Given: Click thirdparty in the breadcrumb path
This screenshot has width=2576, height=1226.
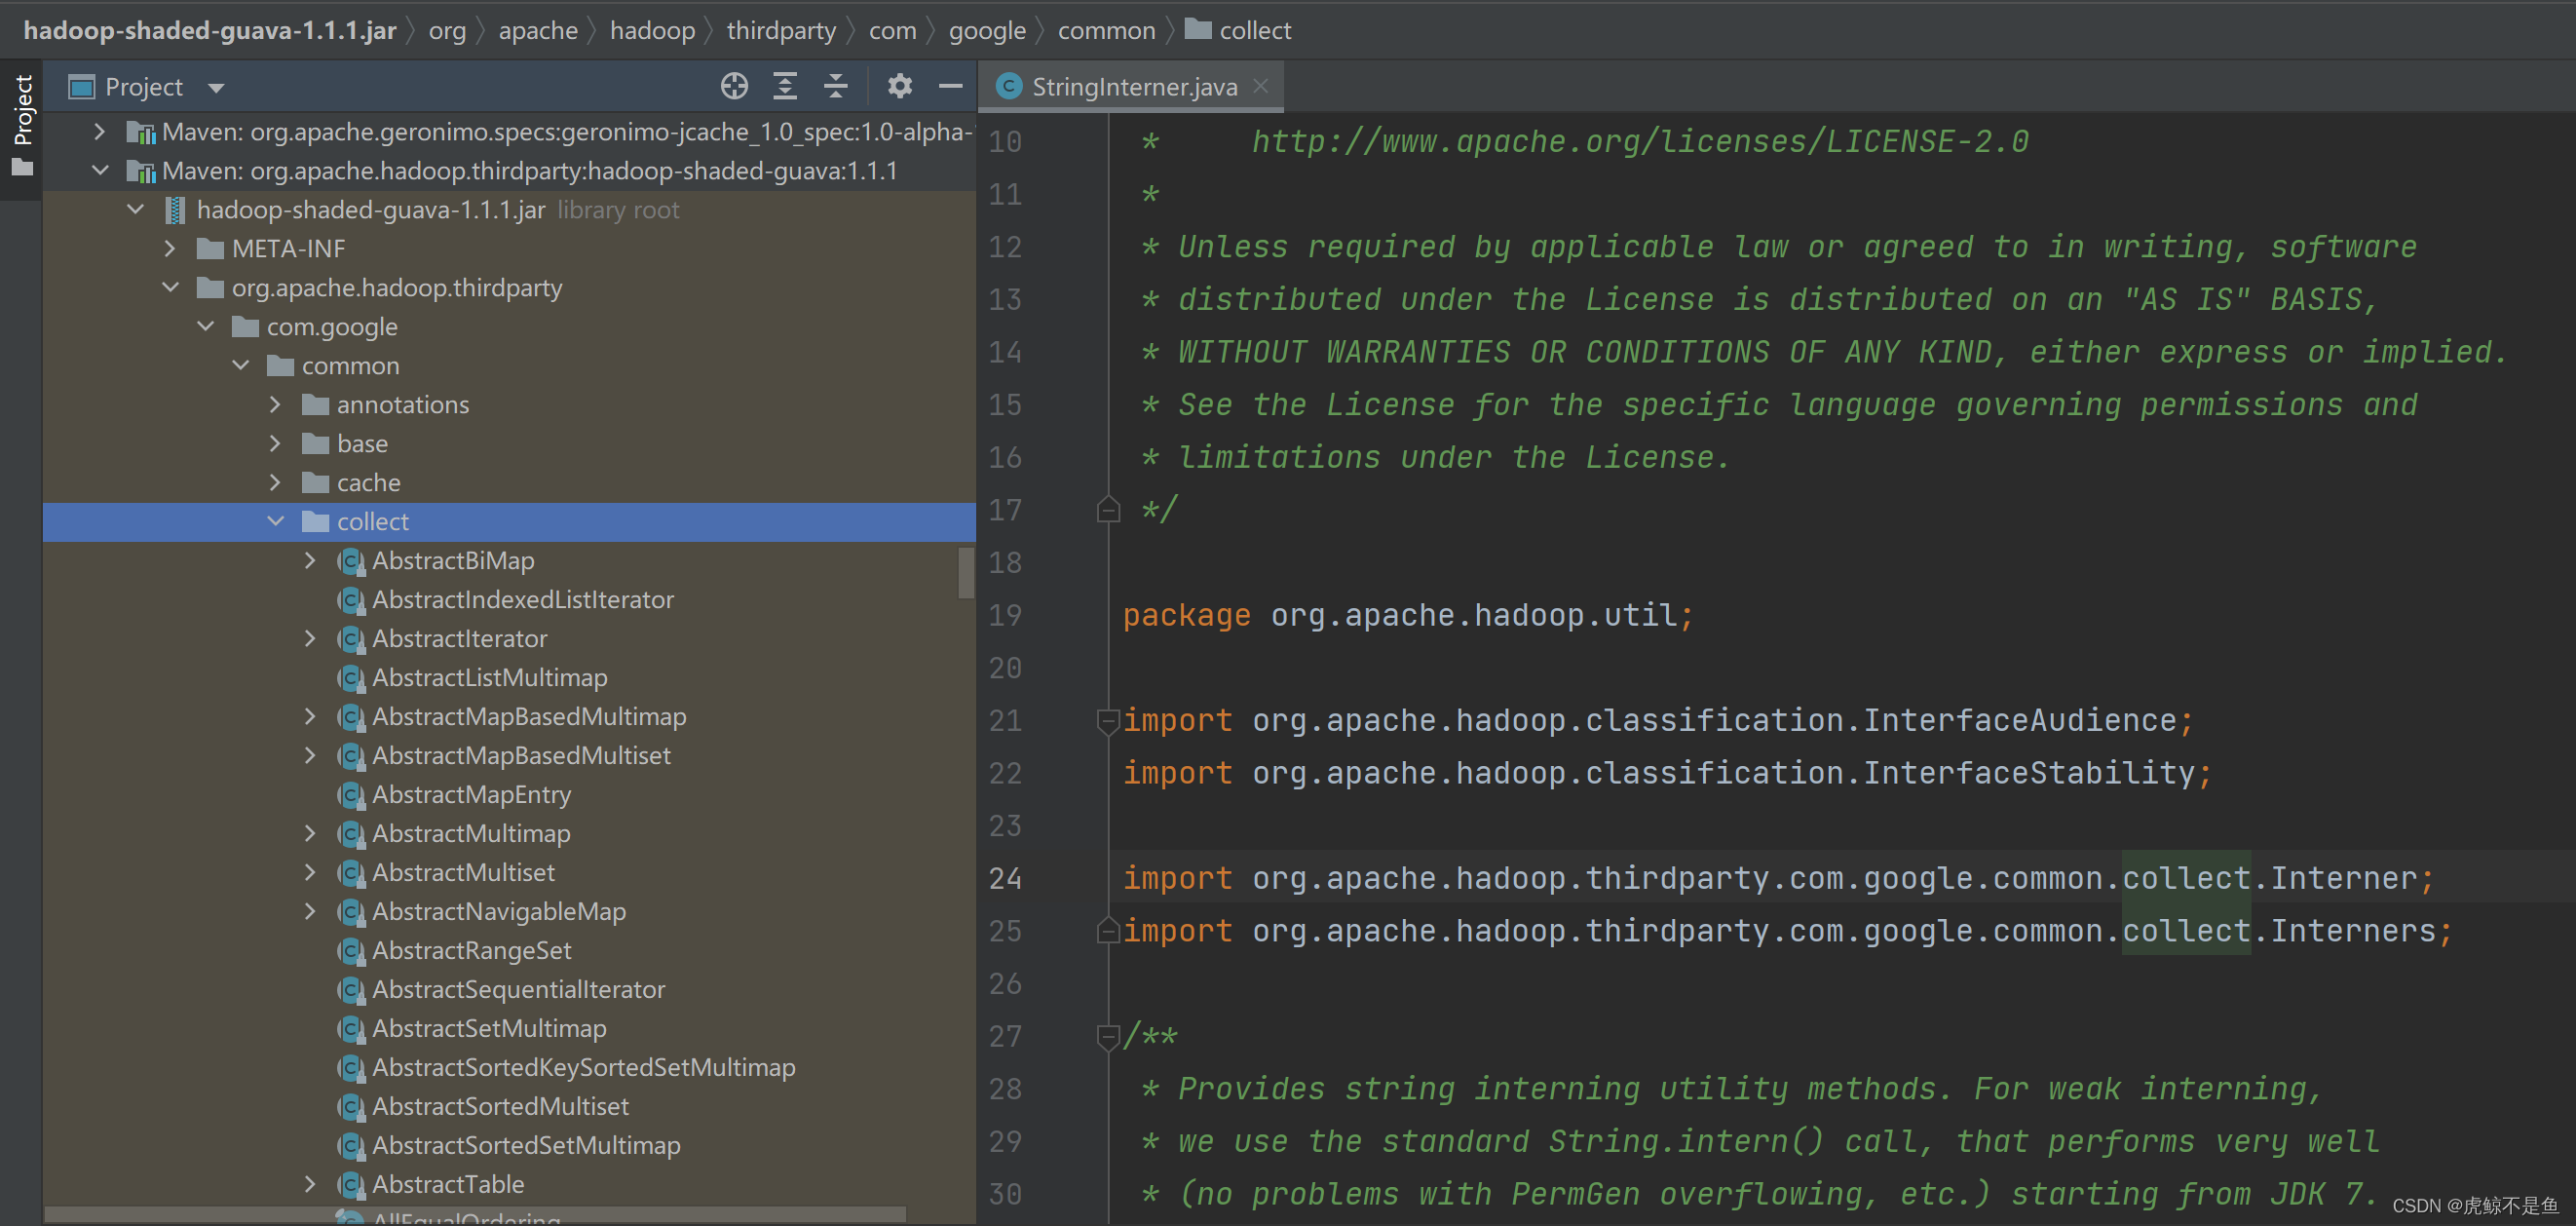Looking at the screenshot, I should 780,31.
